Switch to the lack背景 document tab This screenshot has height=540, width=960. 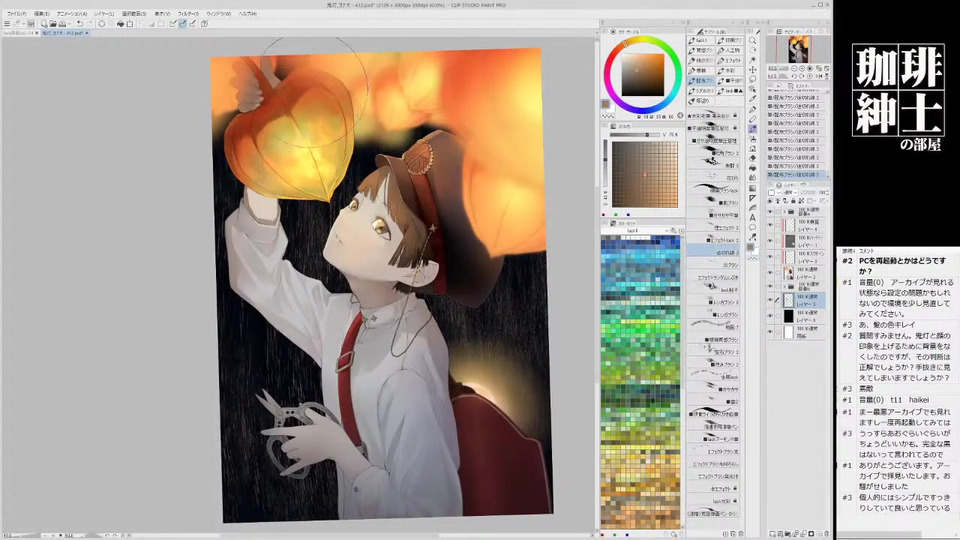pyautogui.click(x=17, y=33)
